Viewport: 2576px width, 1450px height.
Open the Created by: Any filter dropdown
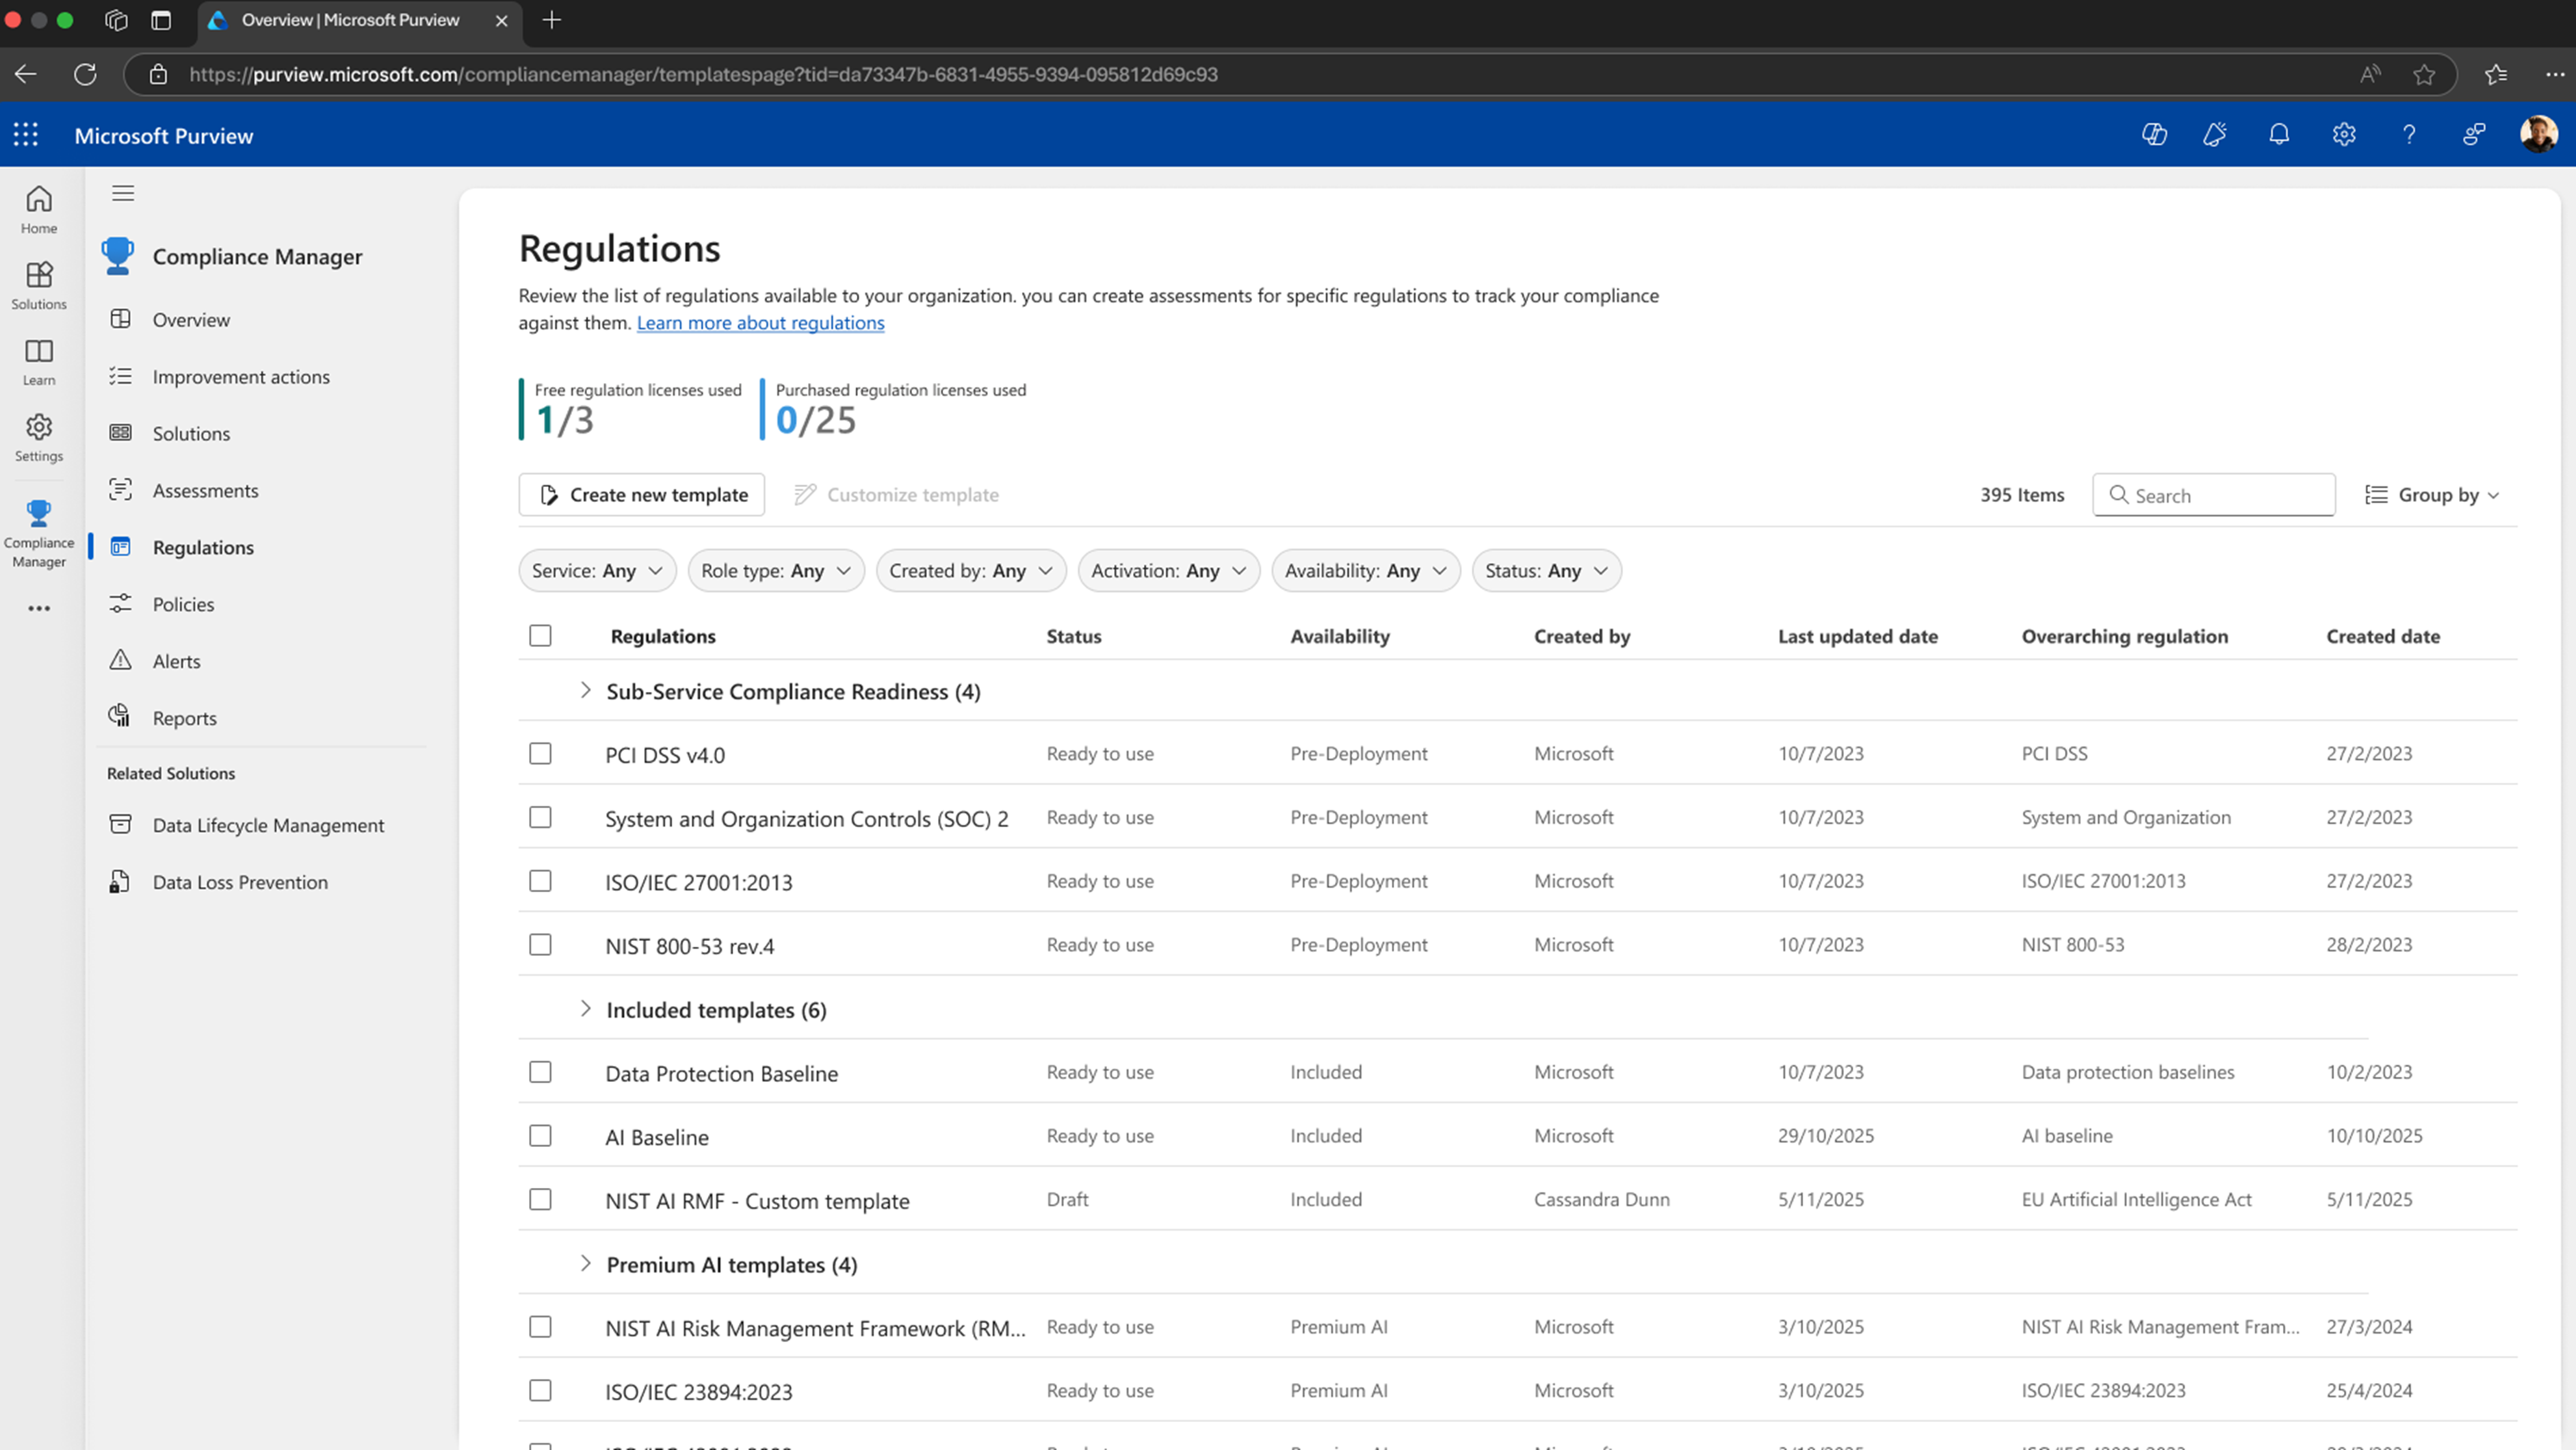pyautogui.click(x=971, y=570)
